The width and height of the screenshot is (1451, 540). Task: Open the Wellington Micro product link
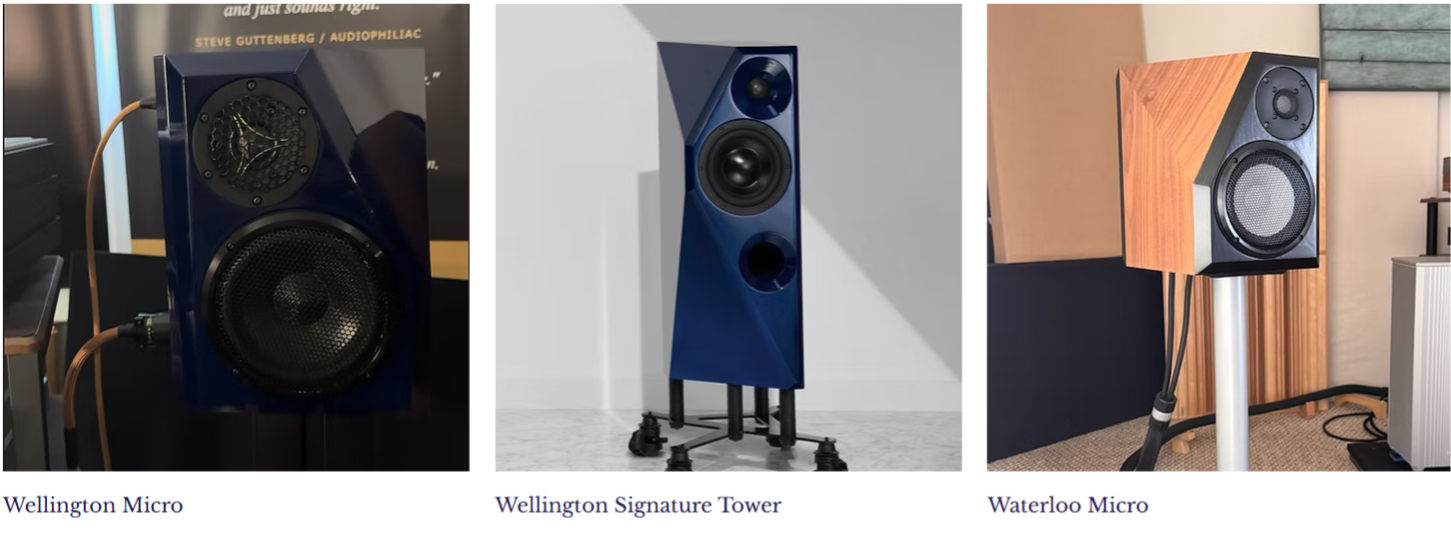tap(93, 505)
